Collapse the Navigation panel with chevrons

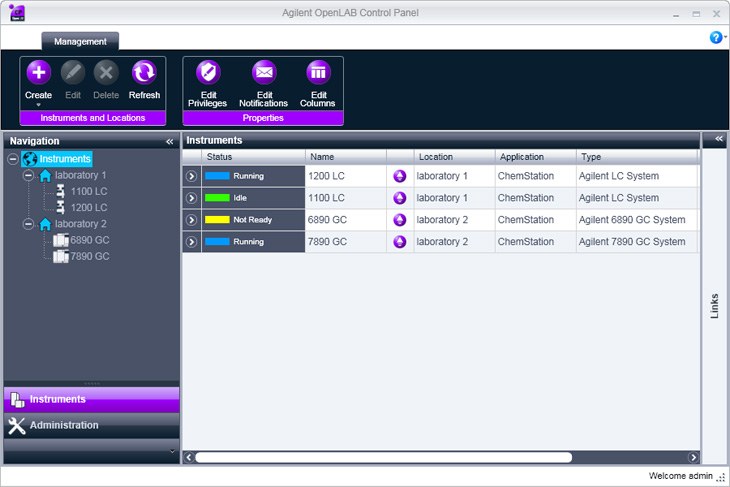(x=170, y=142)
